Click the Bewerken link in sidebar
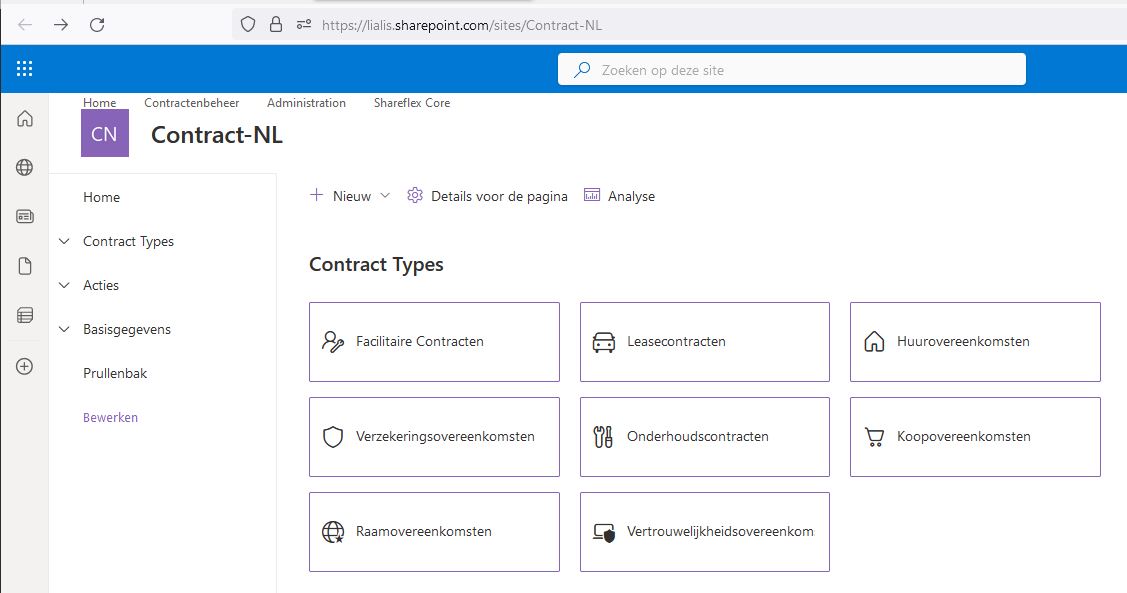 tap(111, 418)
